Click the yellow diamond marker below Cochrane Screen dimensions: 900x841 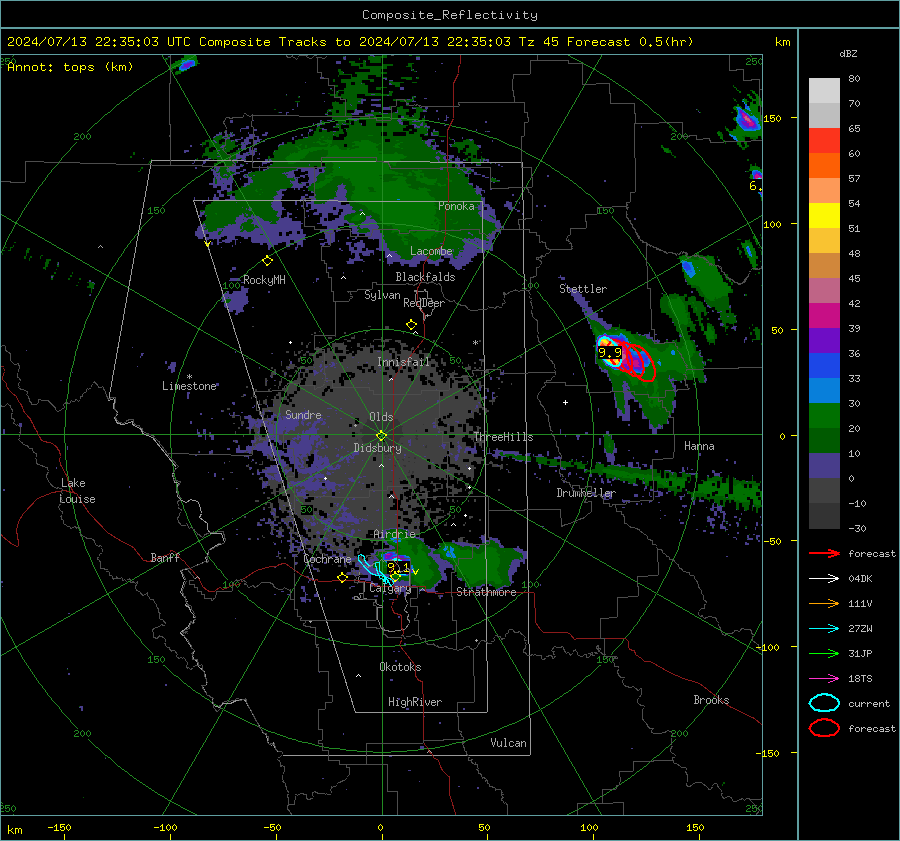[x=342, y=578]
